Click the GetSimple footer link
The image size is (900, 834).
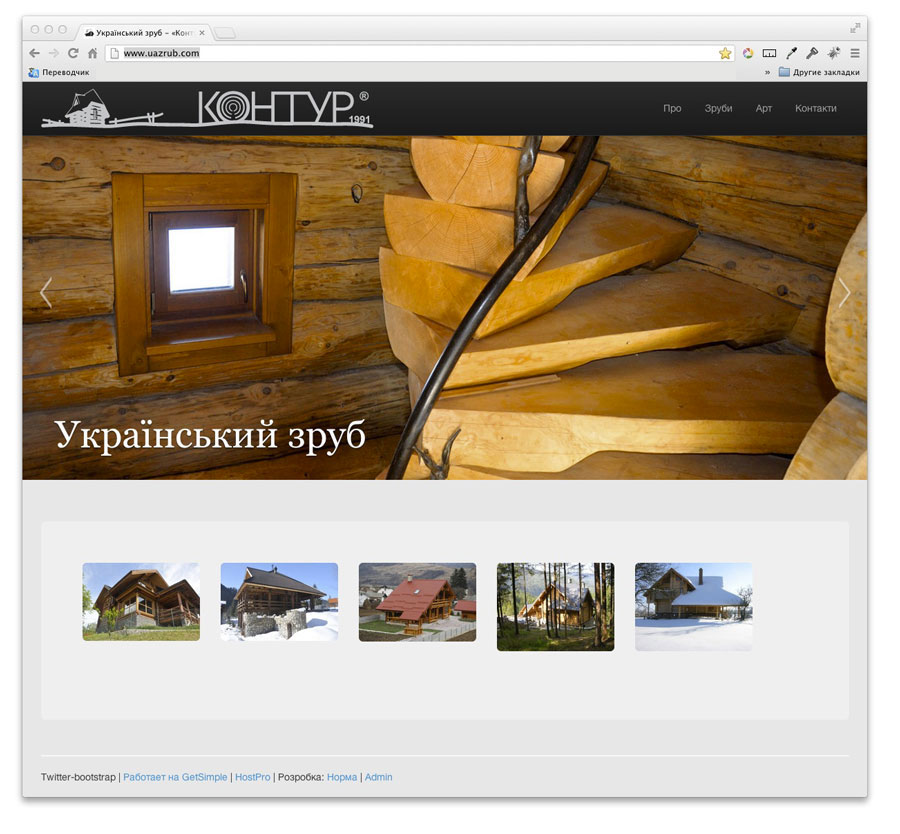point(202,776)
